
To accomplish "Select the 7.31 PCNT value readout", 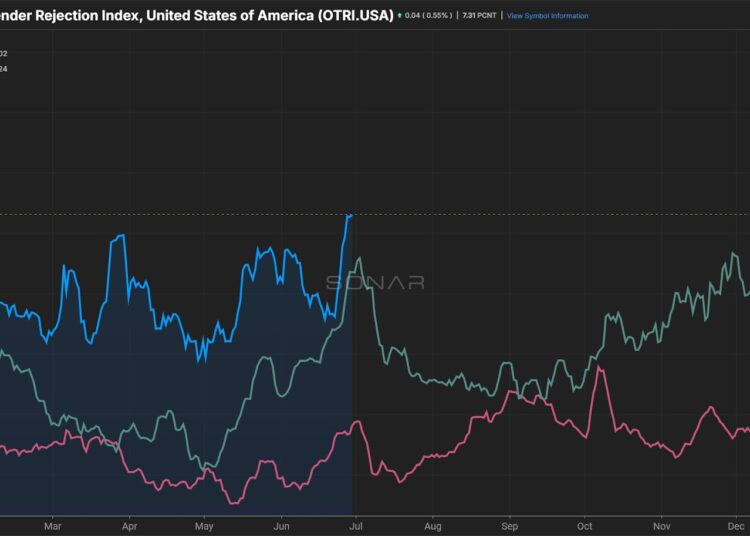I will [x=478, y=16].
